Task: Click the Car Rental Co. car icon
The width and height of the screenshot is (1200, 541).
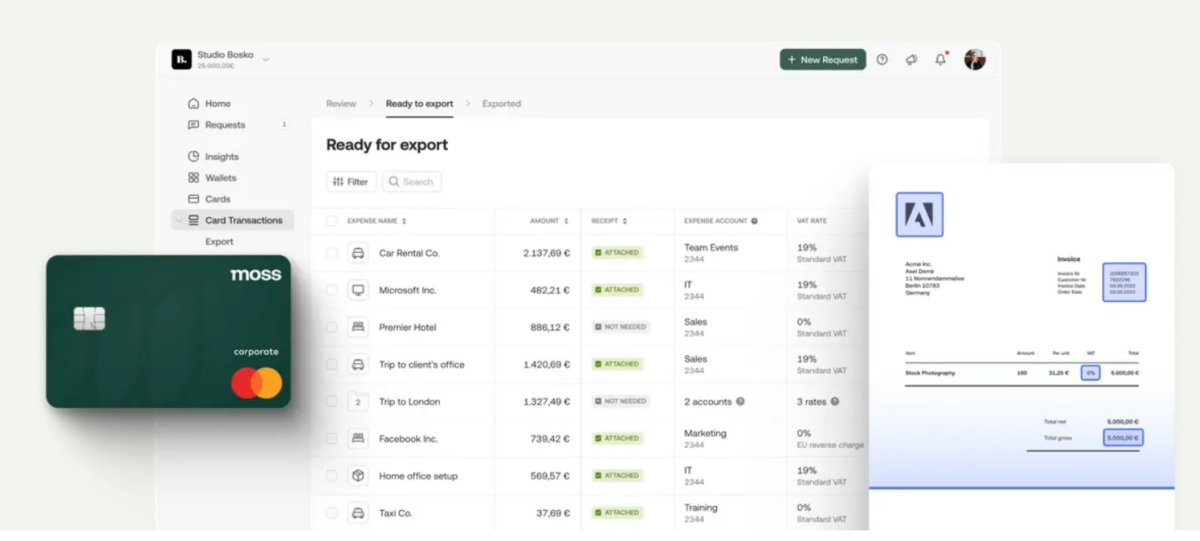Action: pyautogui.click(x=358, y=253)
